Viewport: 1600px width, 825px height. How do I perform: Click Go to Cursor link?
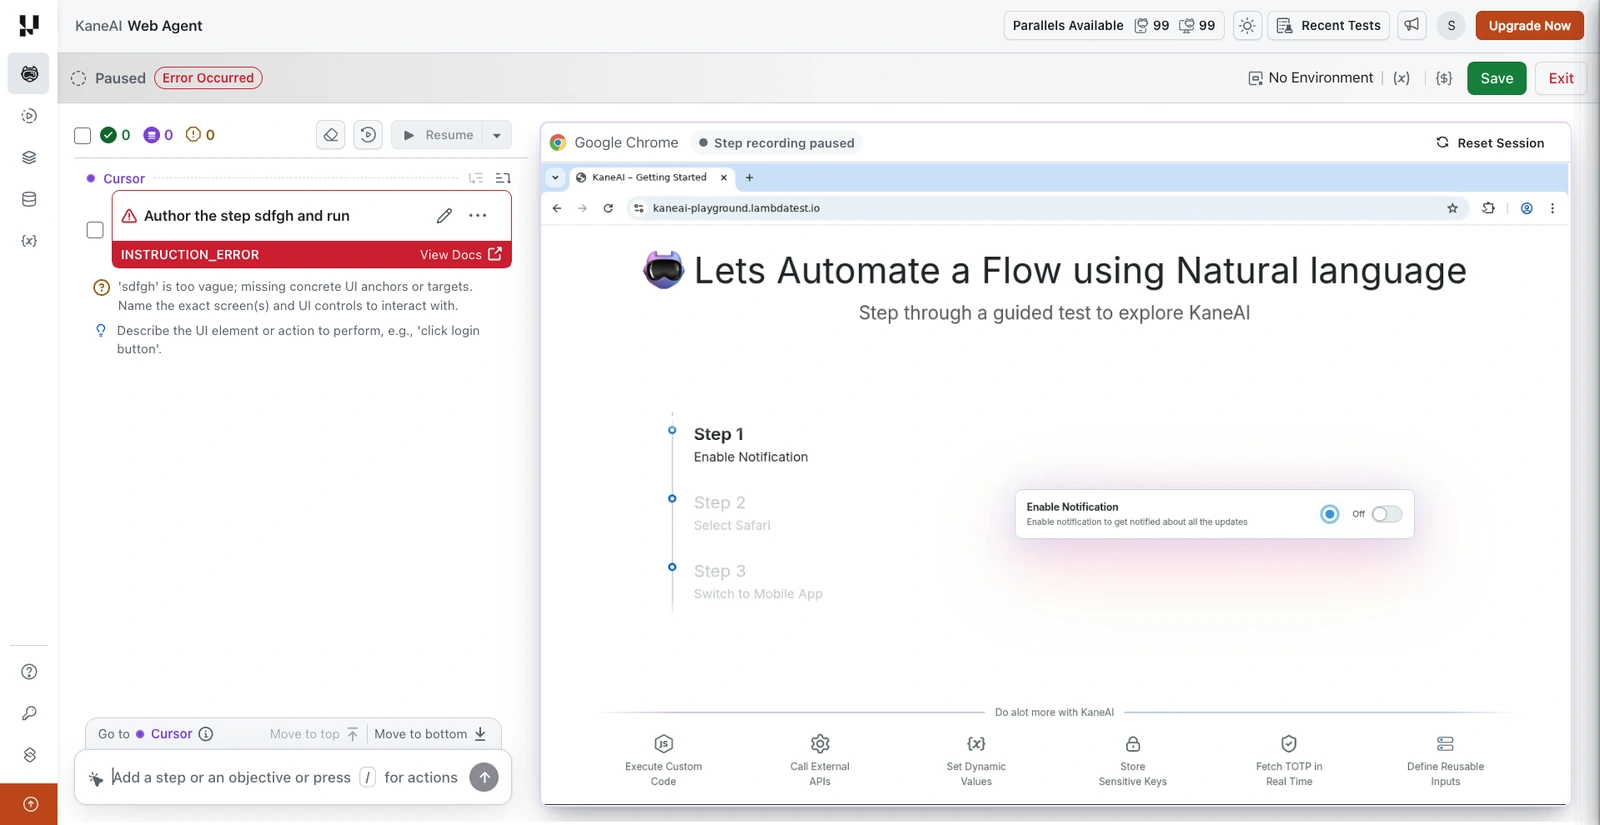coord(145,734)
